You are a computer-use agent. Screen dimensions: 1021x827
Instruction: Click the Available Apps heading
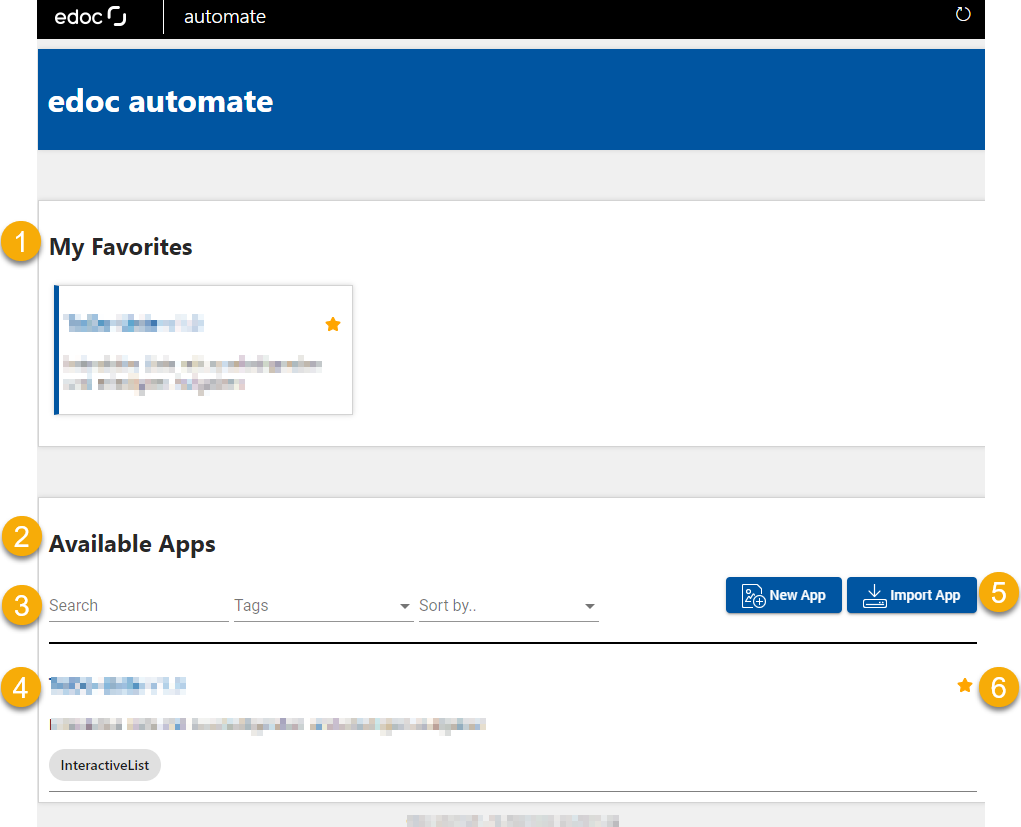coord(132,544)
